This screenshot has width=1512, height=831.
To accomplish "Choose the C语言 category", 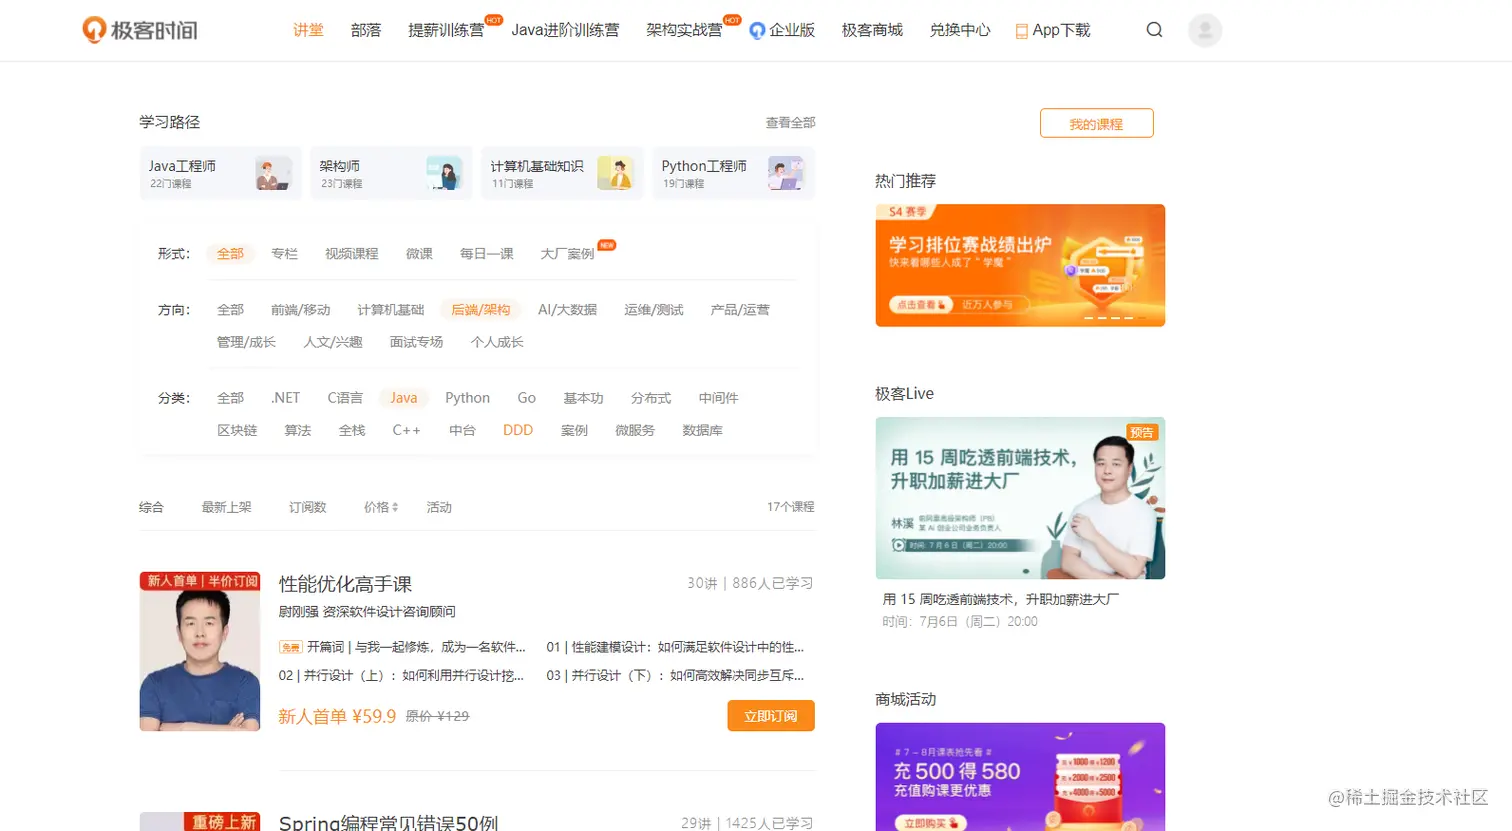I will [x=345, y=398].
